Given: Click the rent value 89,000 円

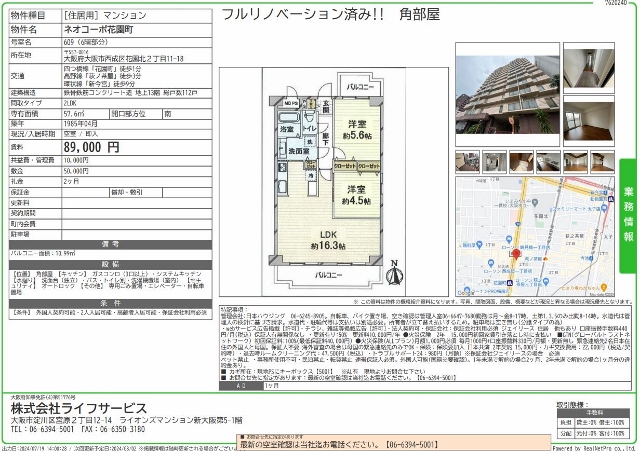Looking at the screenshot, I should [x=91, y=147].
